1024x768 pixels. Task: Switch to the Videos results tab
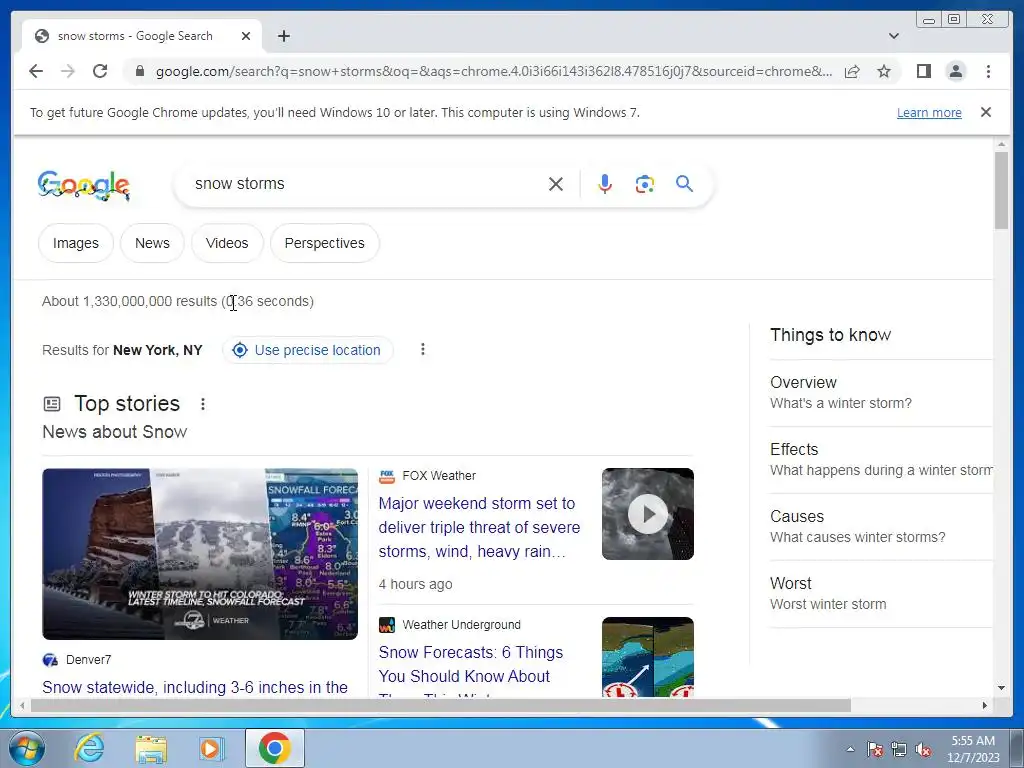(x=227, y=243)
